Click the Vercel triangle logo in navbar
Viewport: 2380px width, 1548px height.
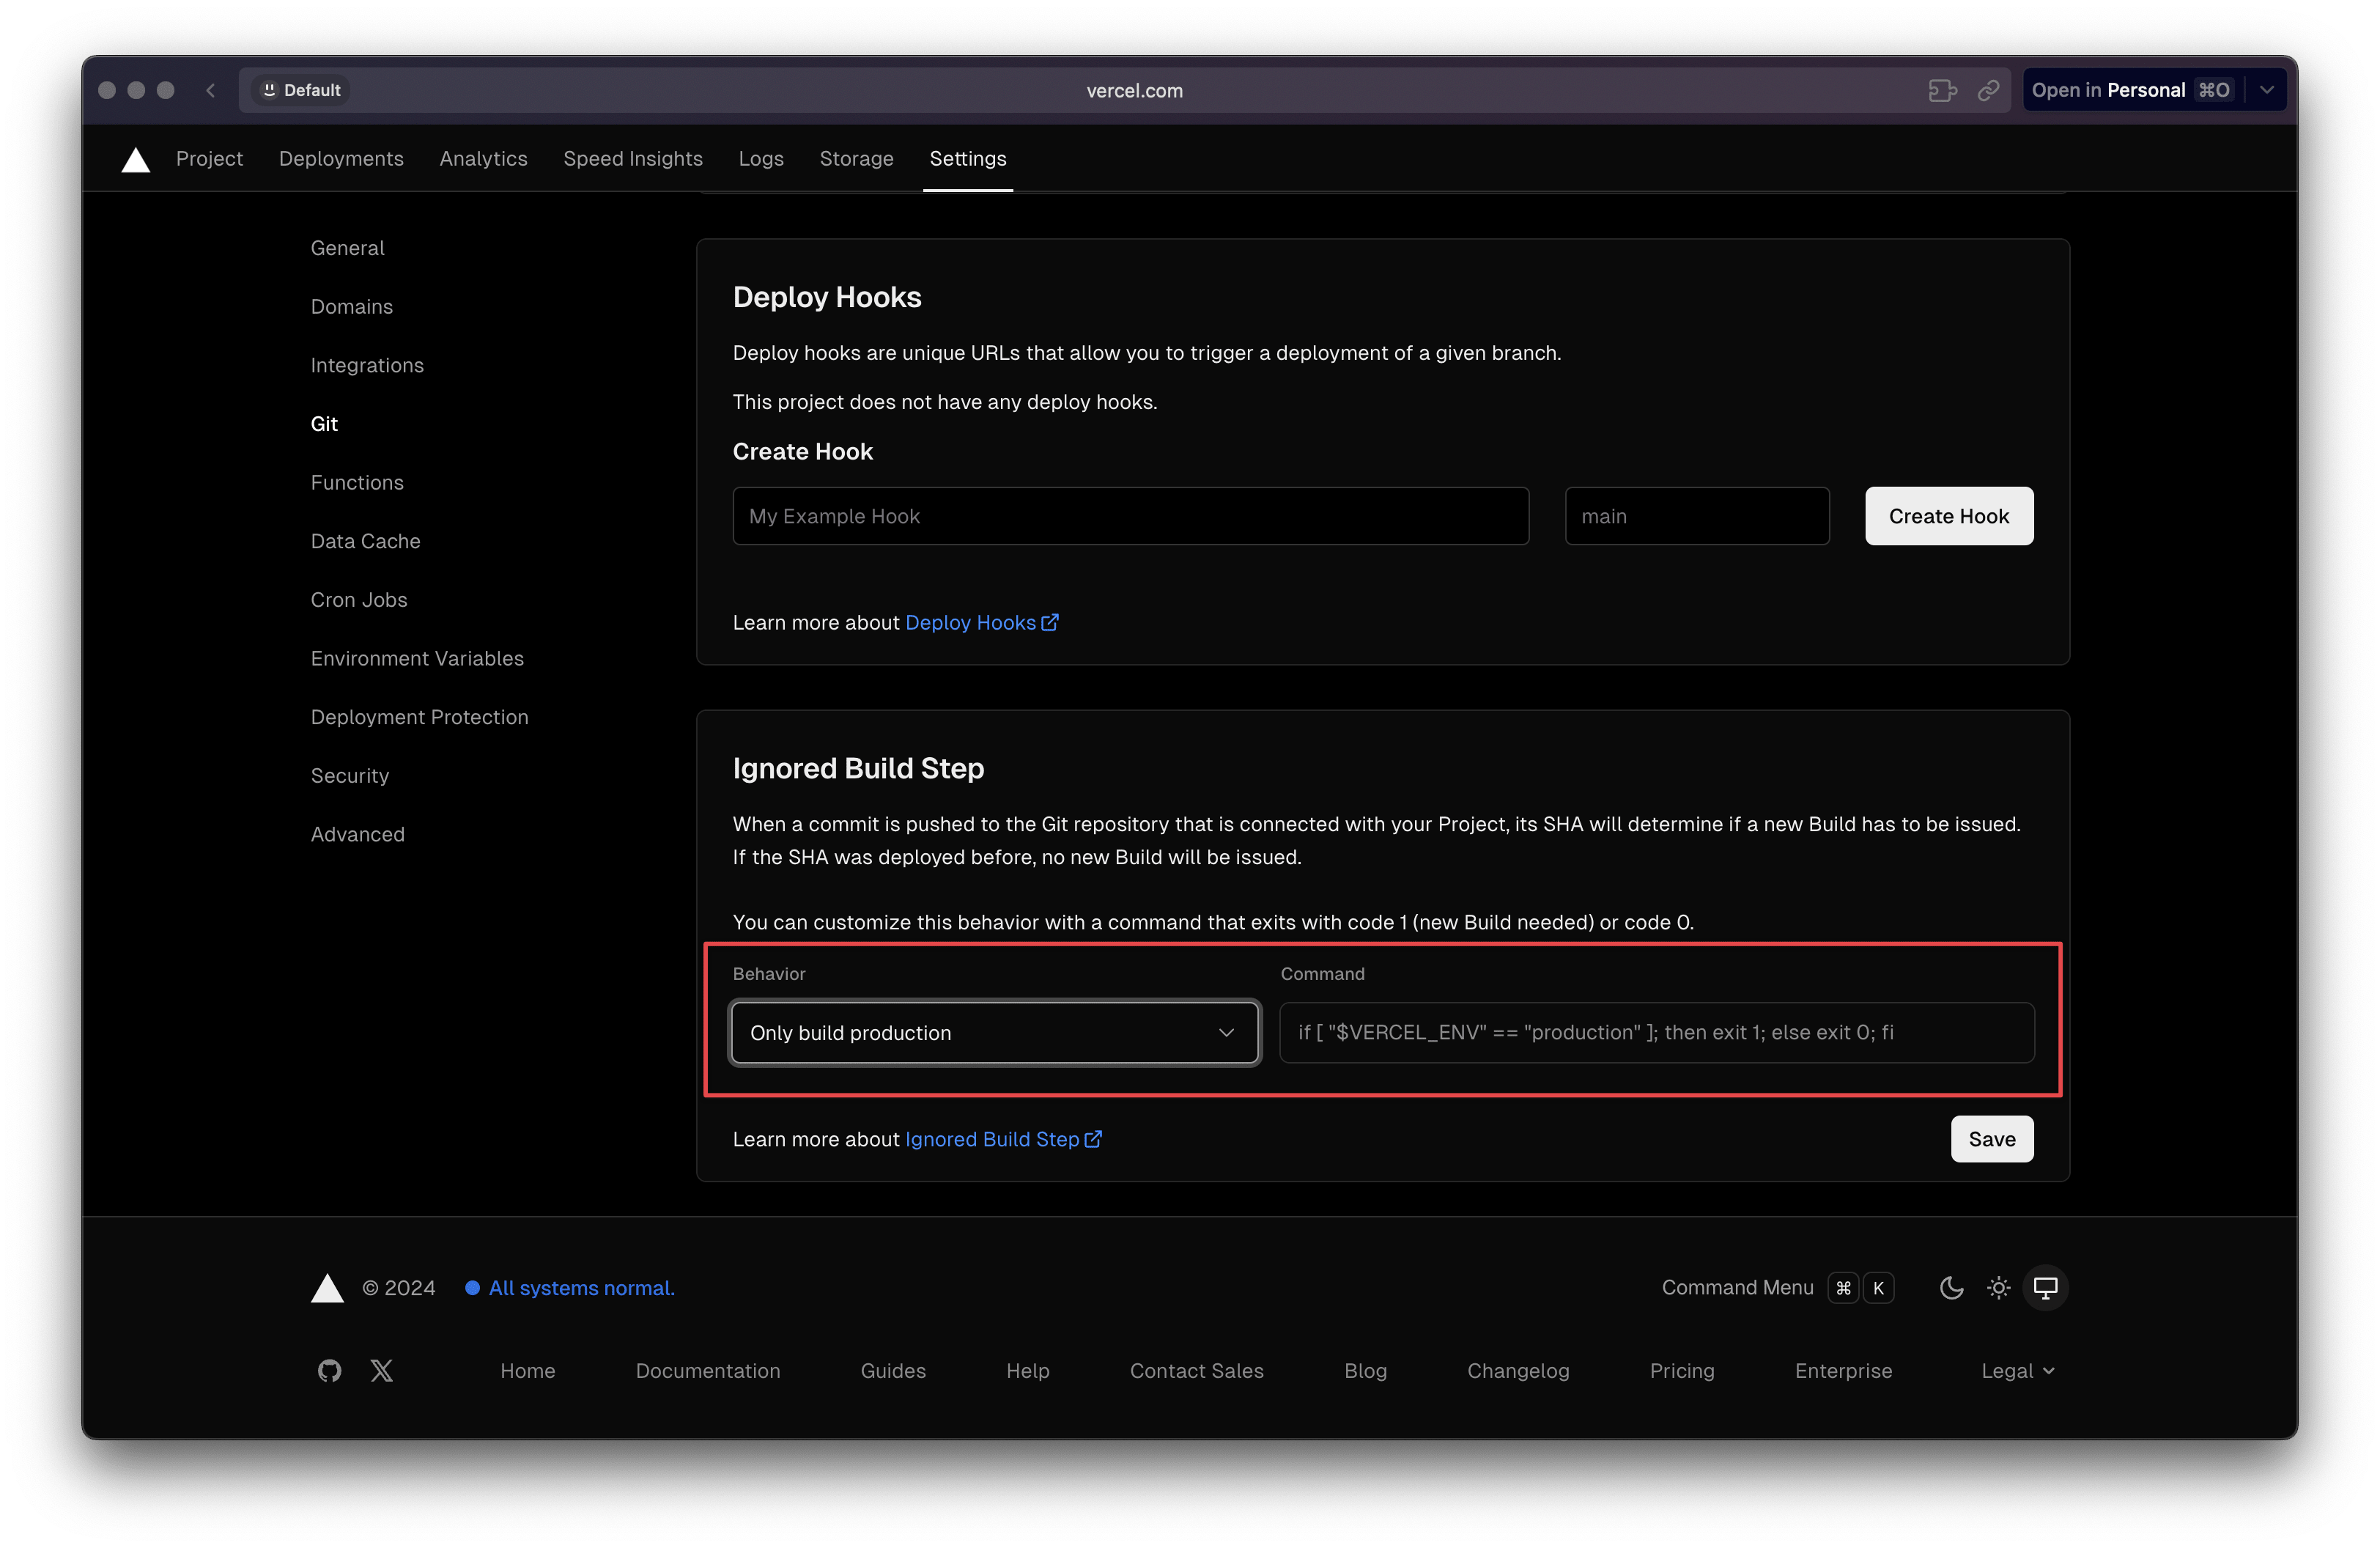click(x=135, y=159)
